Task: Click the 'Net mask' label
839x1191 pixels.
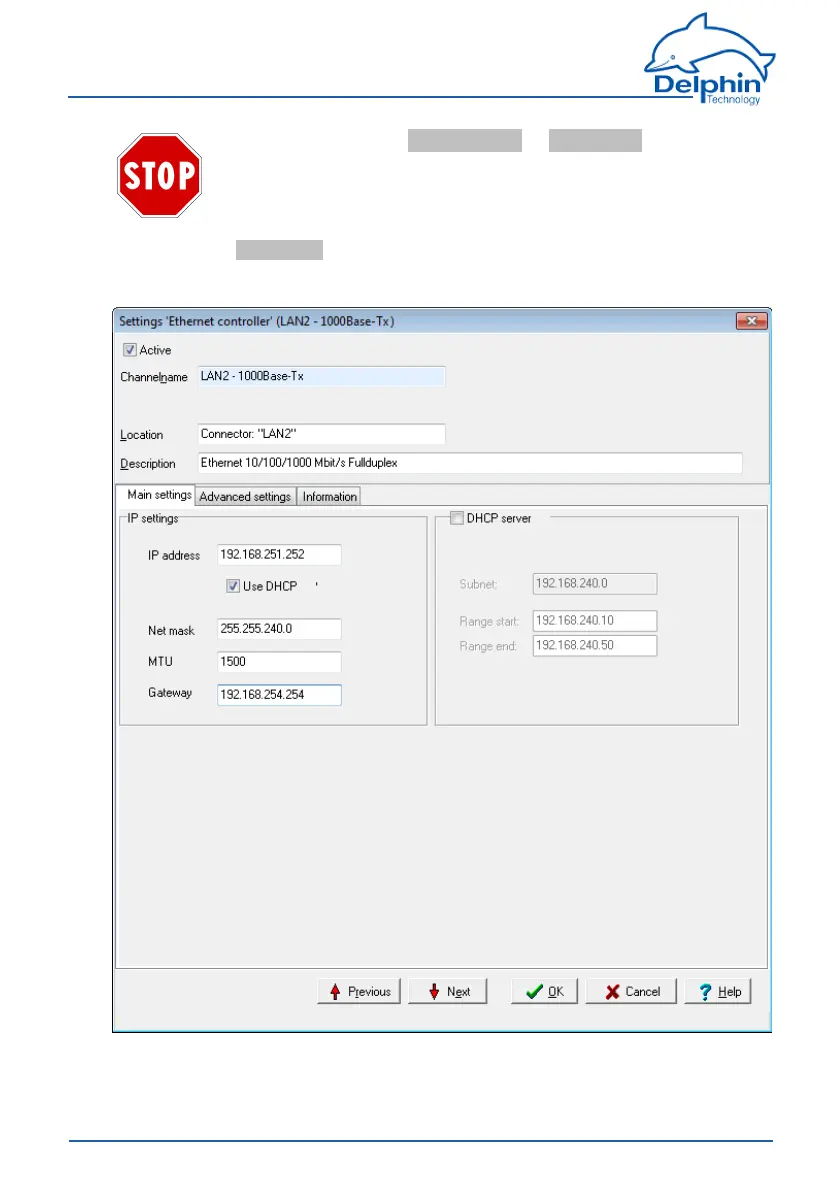Action: pyautogui.click(x=171, y=630)
